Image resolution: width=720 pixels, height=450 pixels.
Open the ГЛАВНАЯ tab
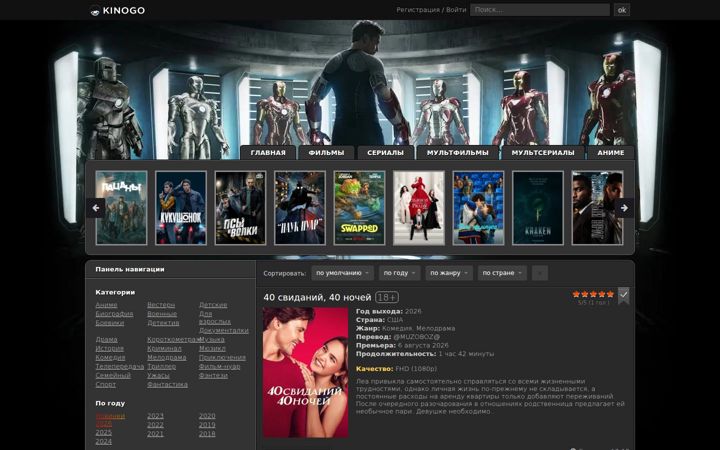tap(268, 152)
